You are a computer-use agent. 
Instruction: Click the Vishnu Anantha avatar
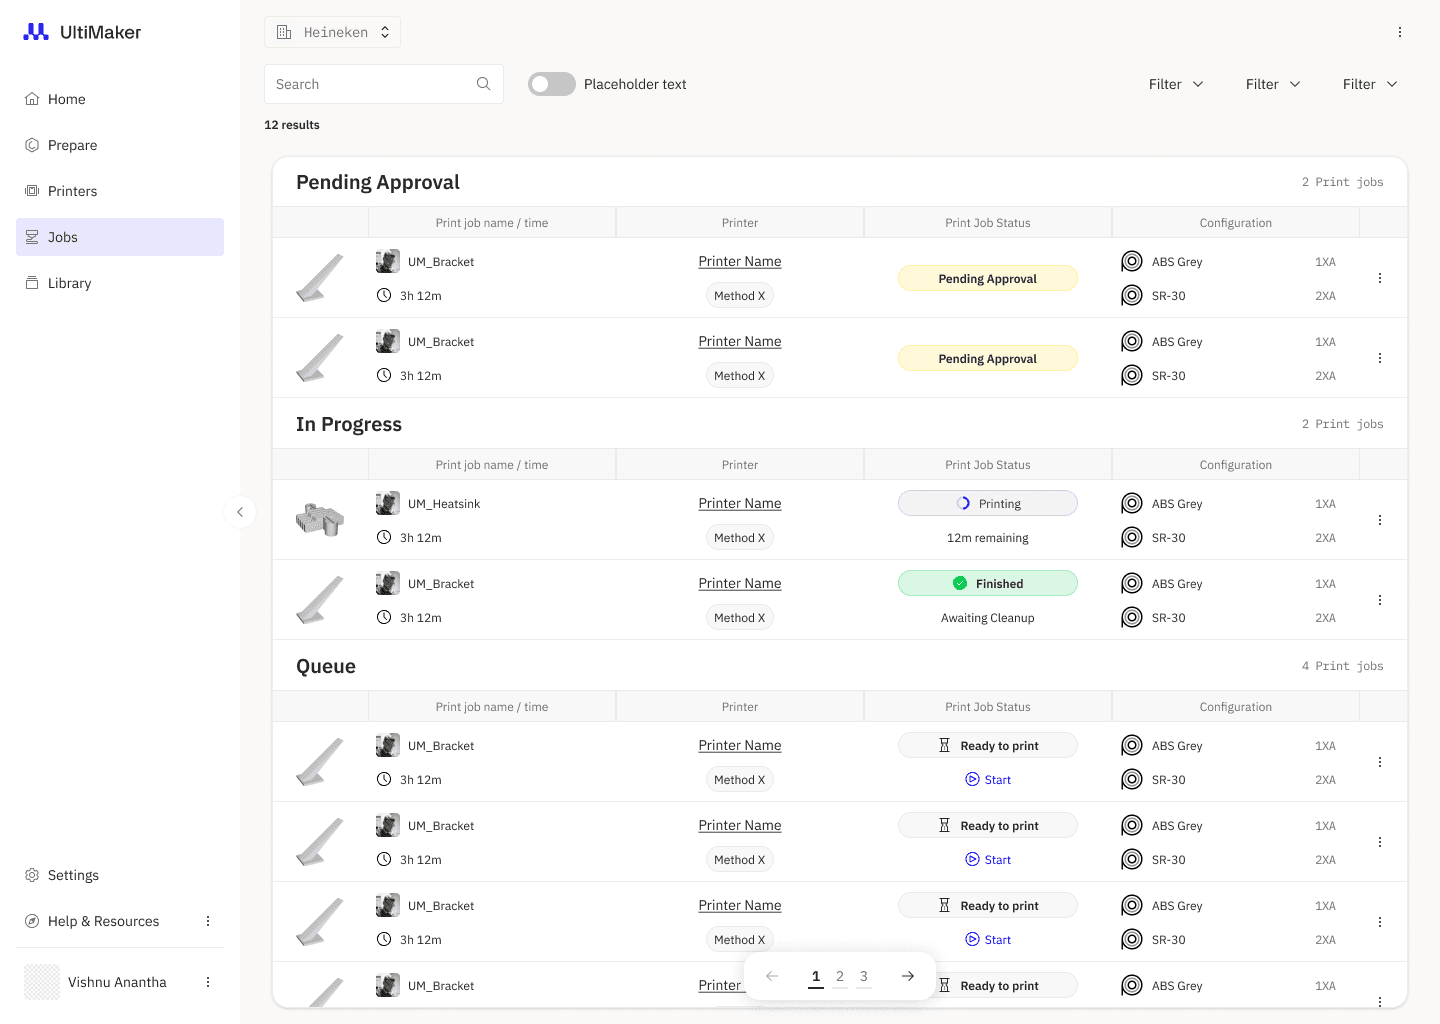pos(42,982)
